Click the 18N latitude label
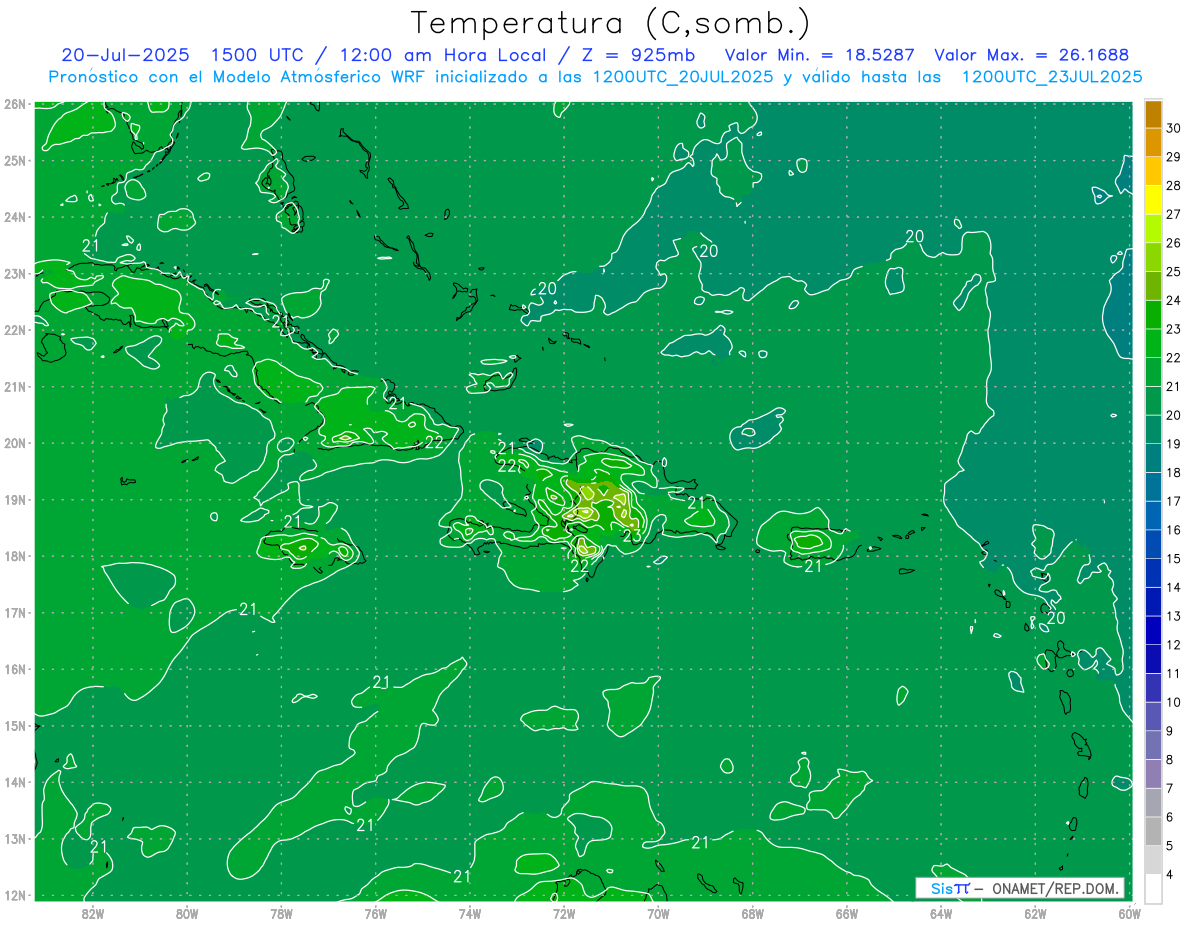The image size is (1200, 927). point(14,556)
